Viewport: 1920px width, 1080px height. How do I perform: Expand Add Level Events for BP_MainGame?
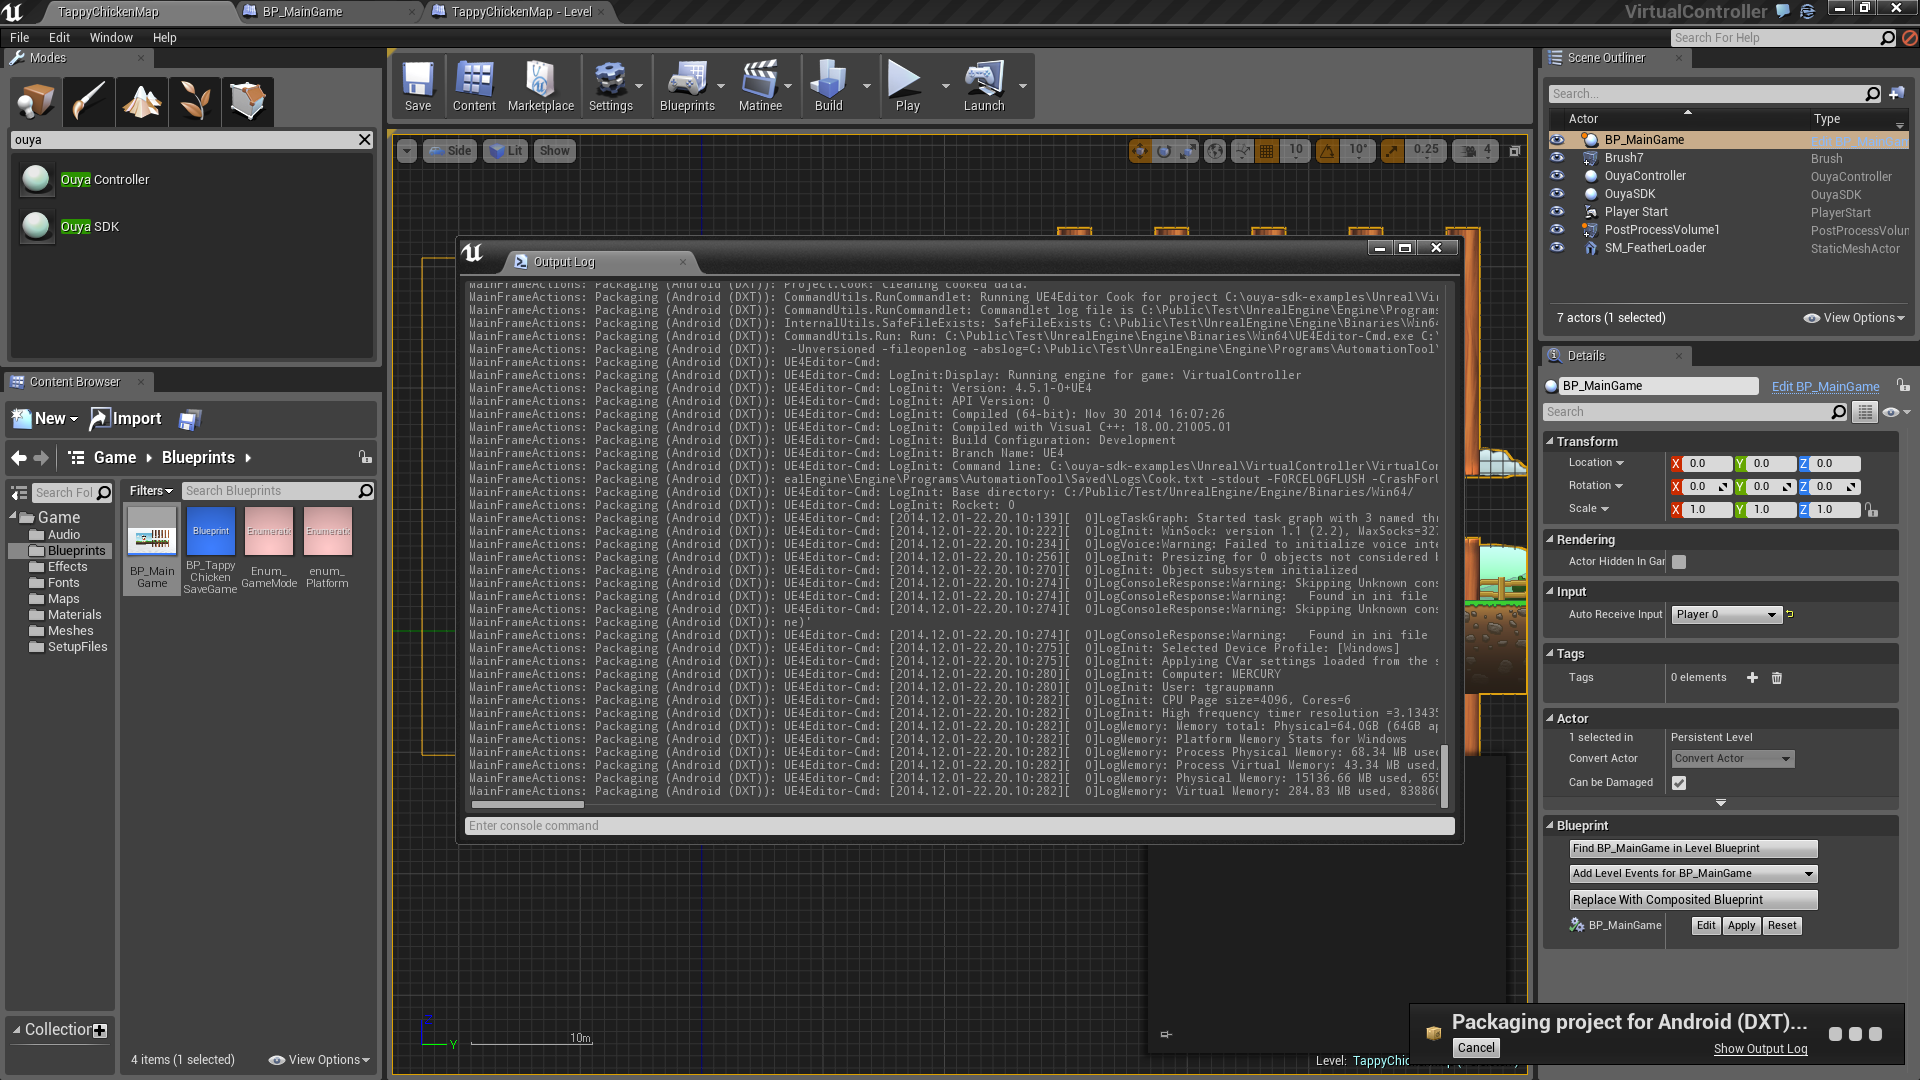pyautogui.click(x=1693, y=874)
